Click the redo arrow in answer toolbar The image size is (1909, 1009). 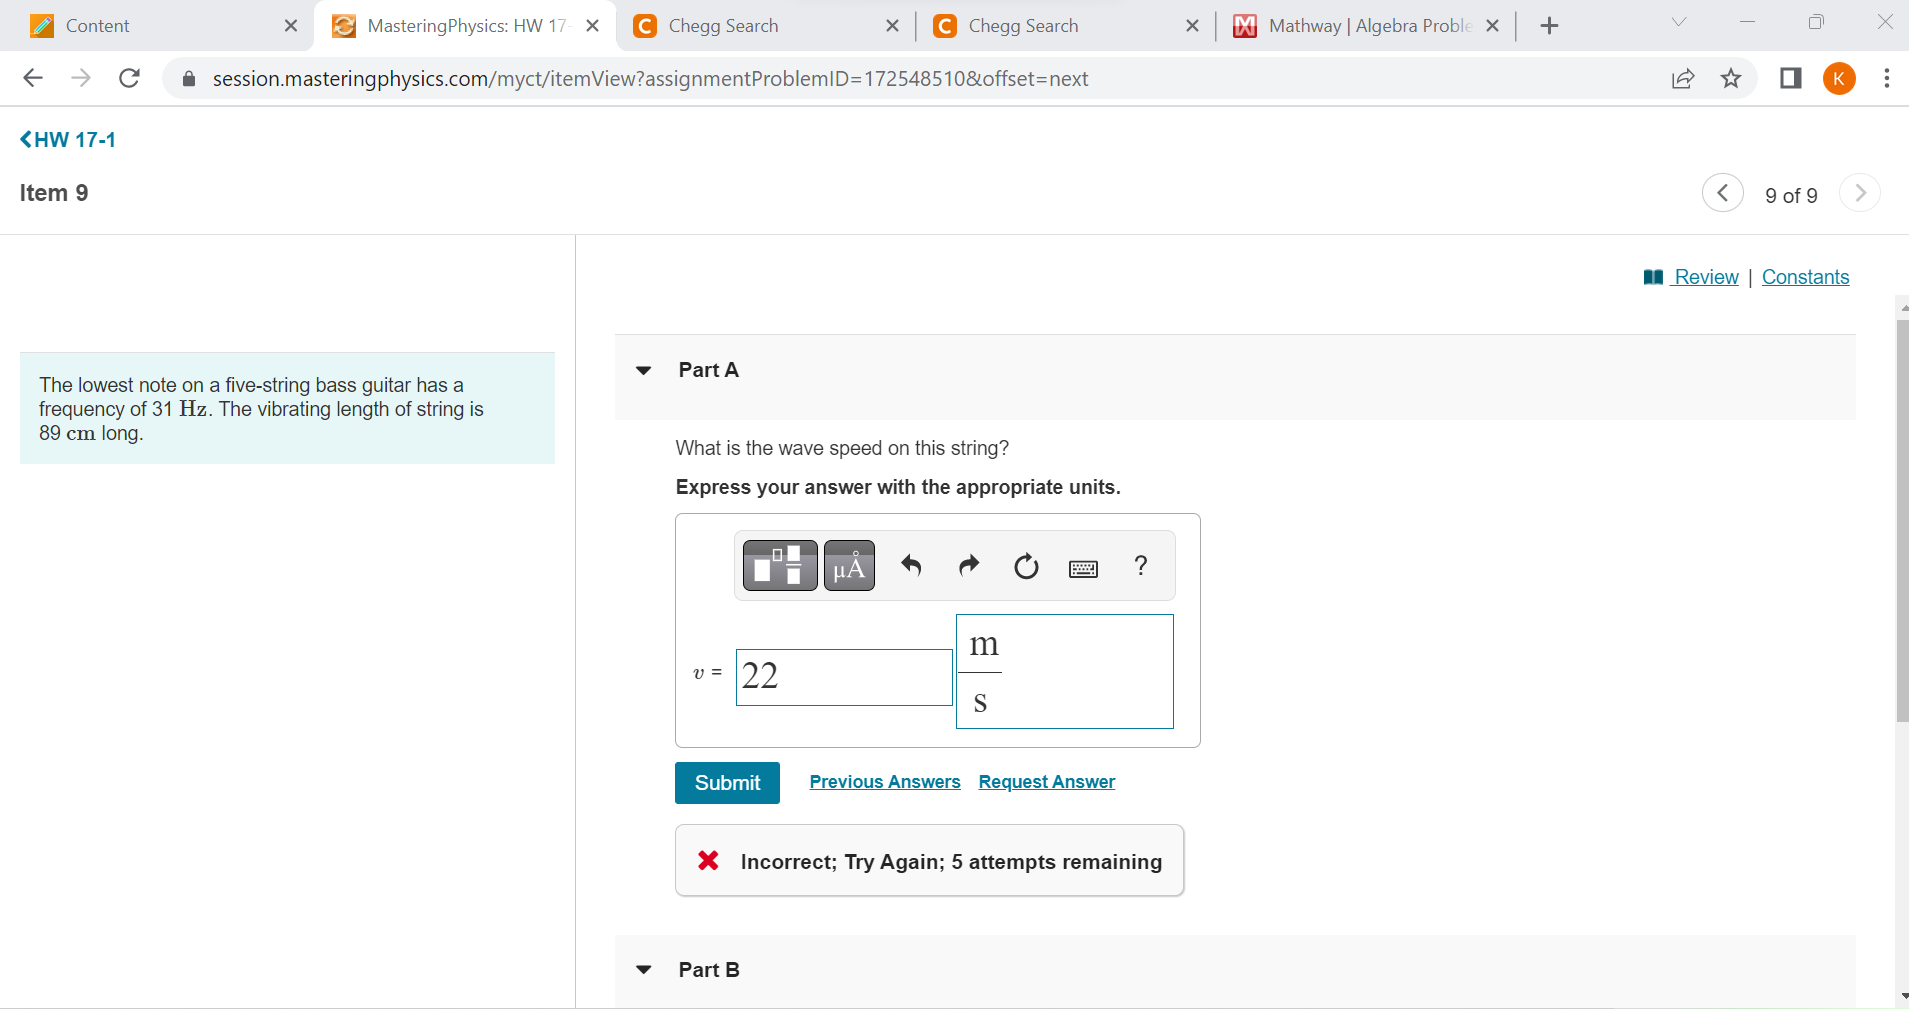click(969, 566)
